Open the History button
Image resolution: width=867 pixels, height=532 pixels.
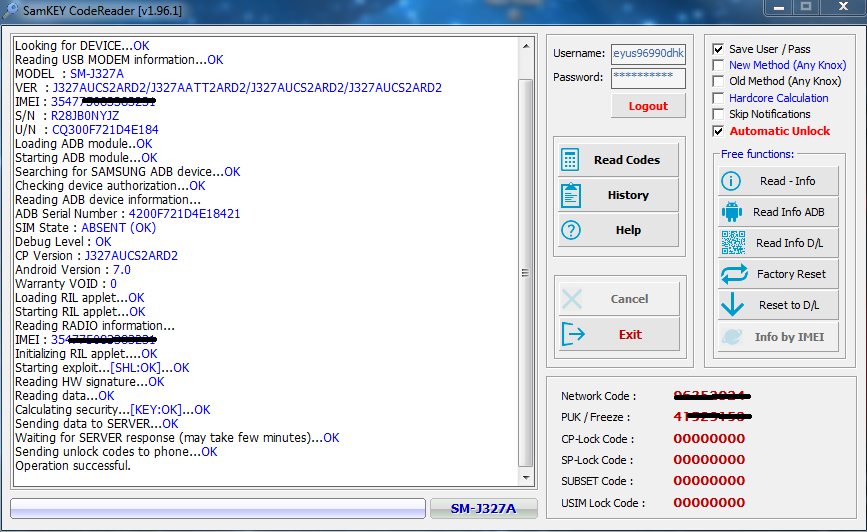[x=618, y=195]
